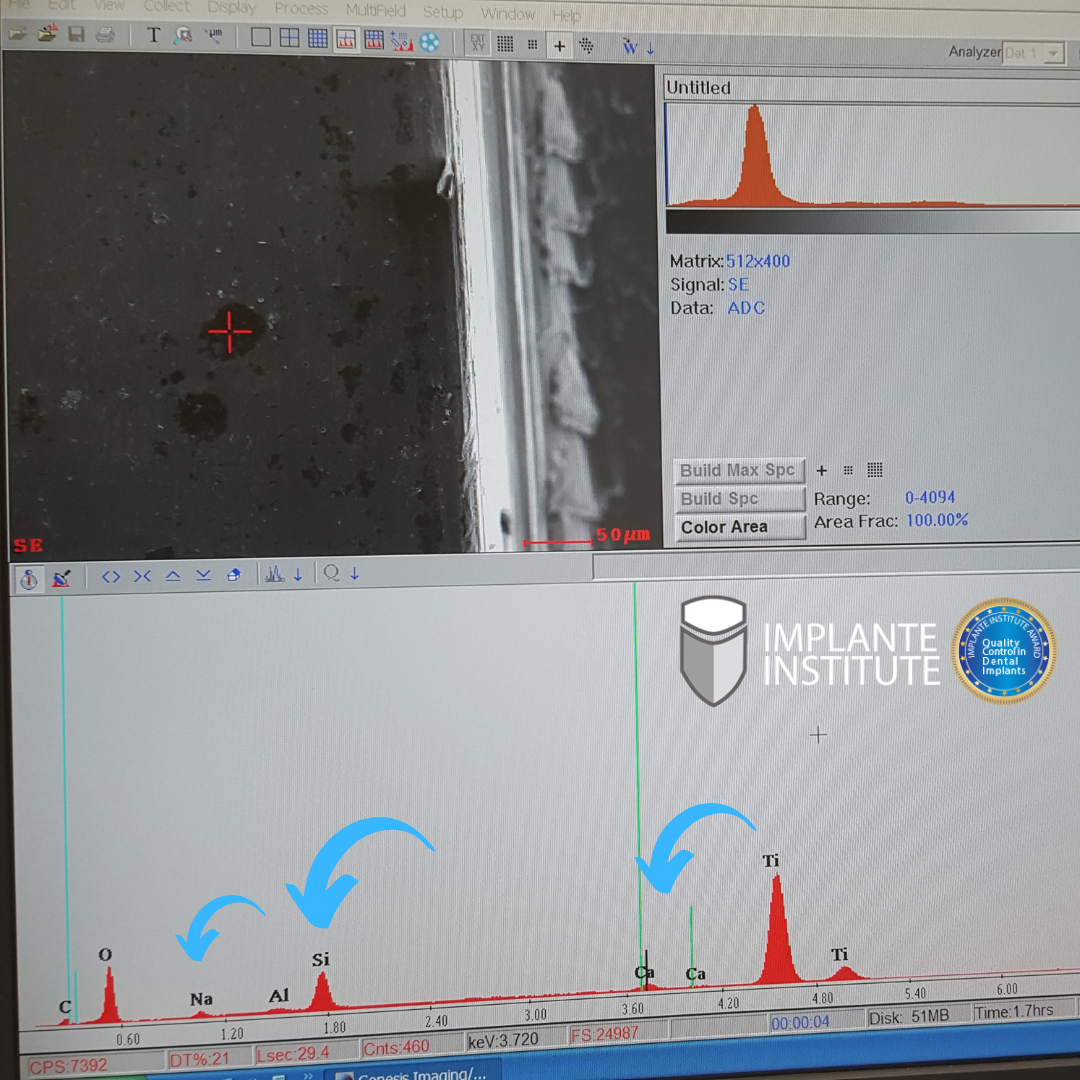Select the four-quadrant layout icon
1080x1080 pixels.
click(289, 38)
